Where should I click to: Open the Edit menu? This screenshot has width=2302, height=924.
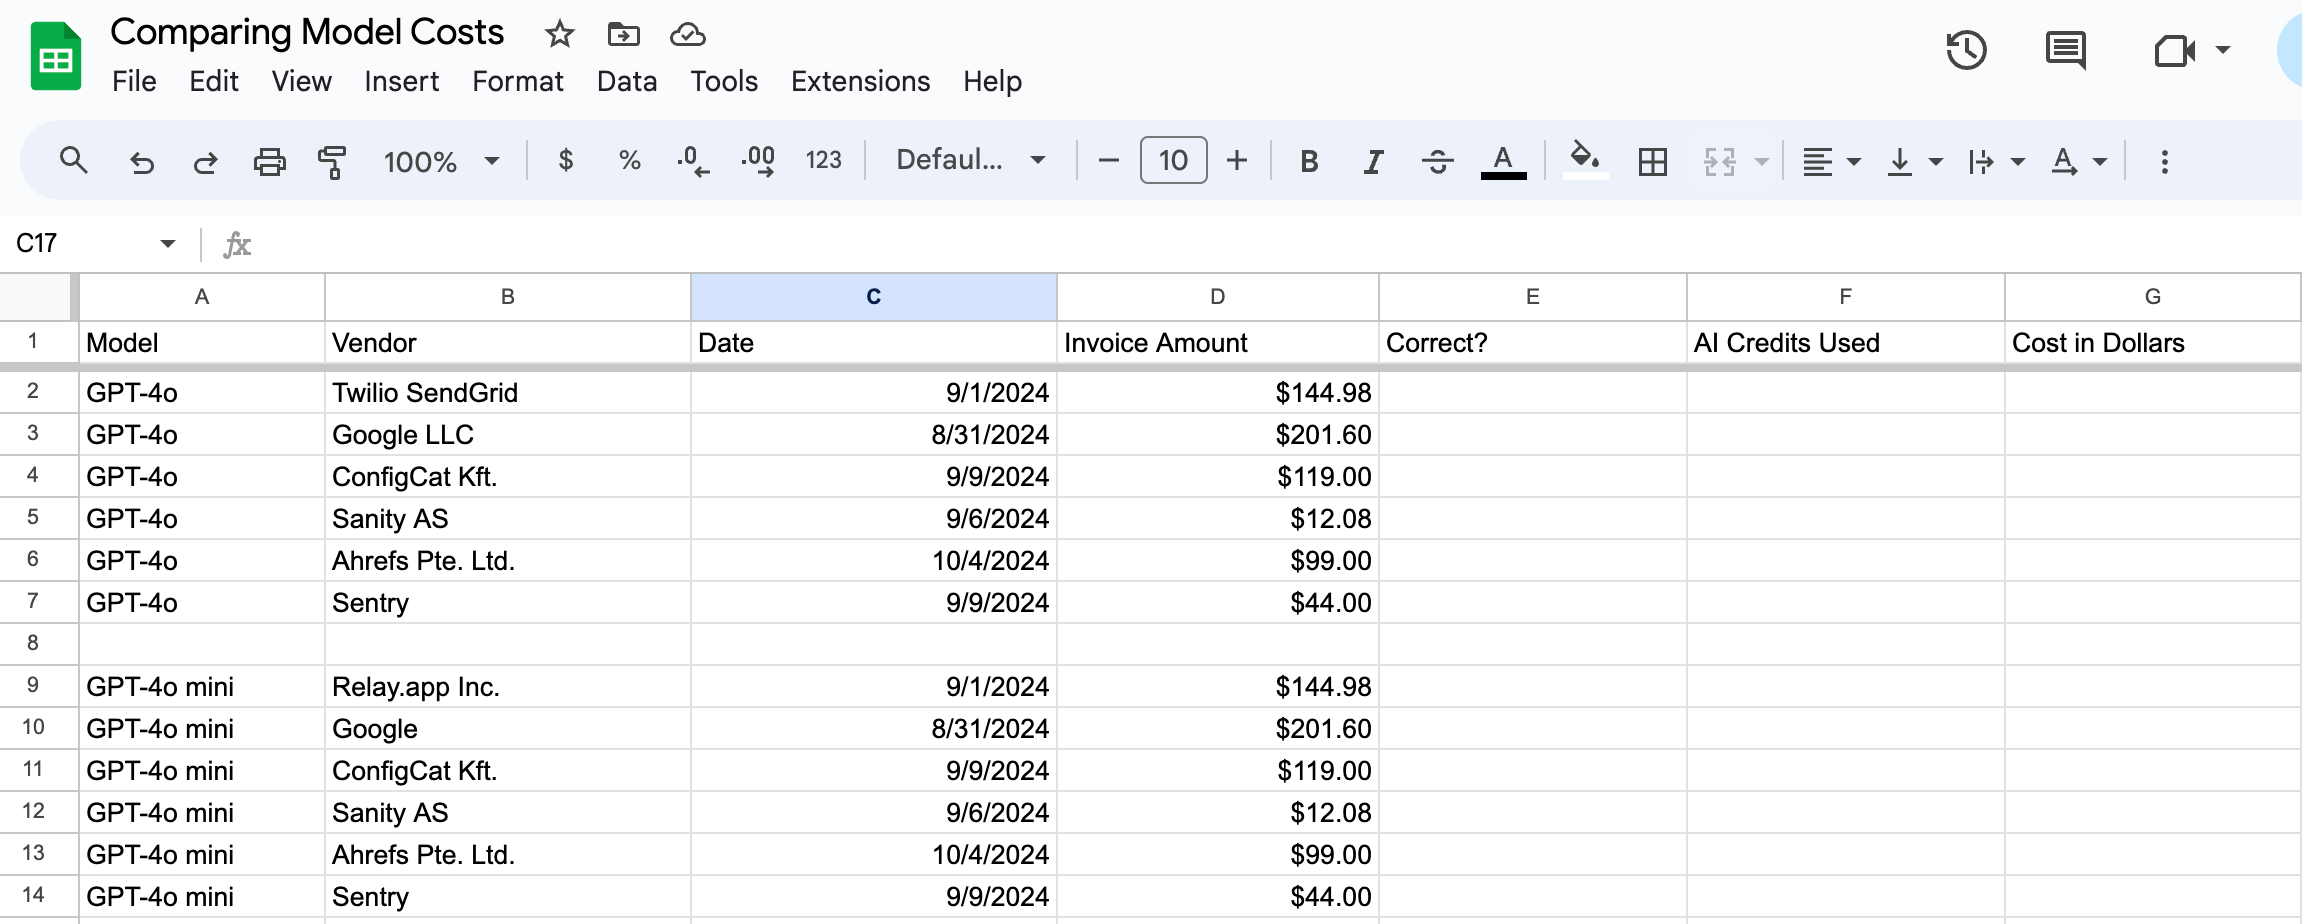pyautogui.click(x=214, y=81)
